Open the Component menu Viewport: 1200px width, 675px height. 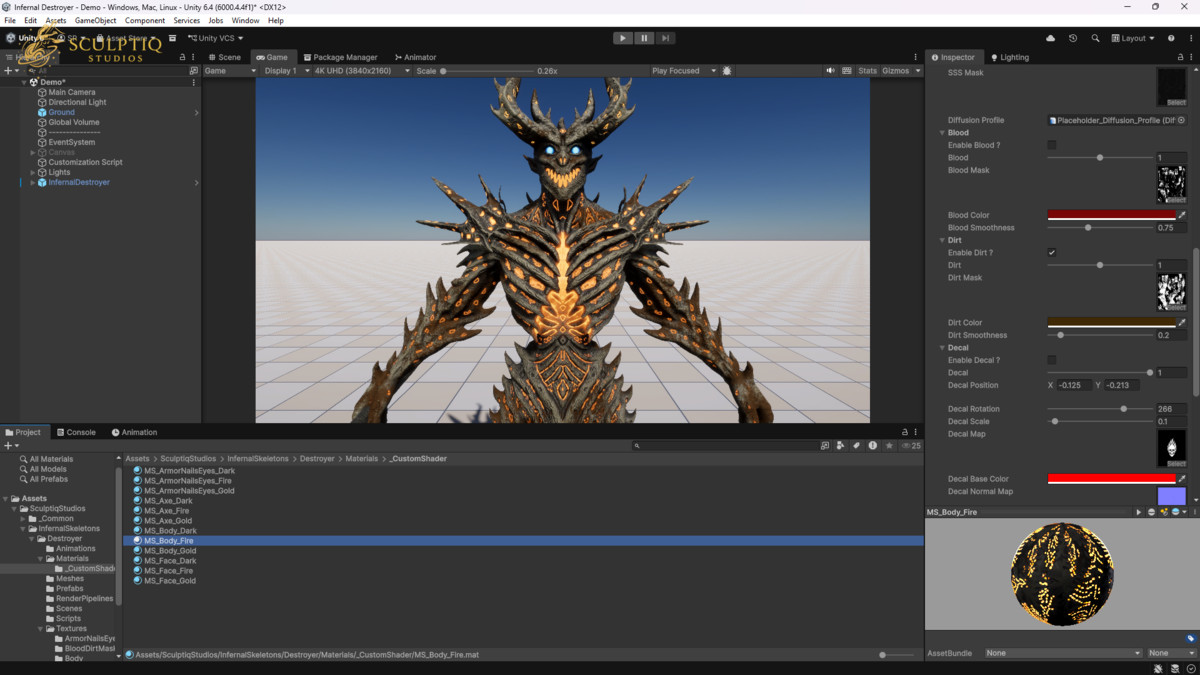click(145, 20)
